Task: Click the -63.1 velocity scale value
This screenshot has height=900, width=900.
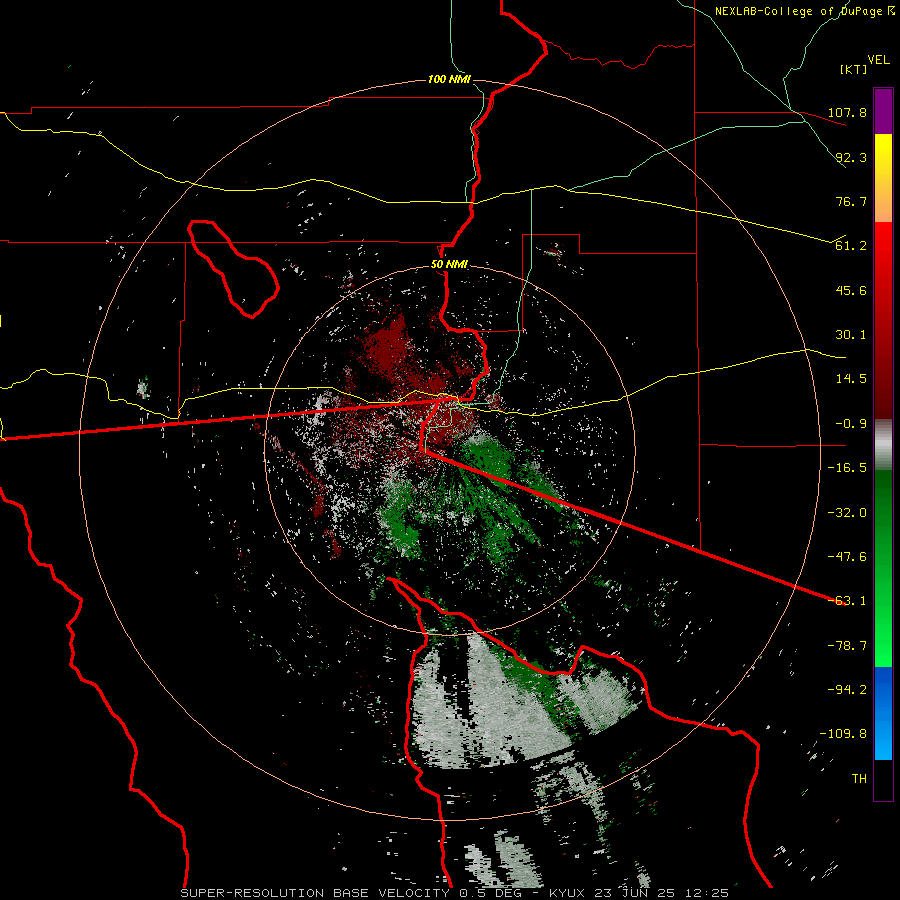Action: point(847,601)
